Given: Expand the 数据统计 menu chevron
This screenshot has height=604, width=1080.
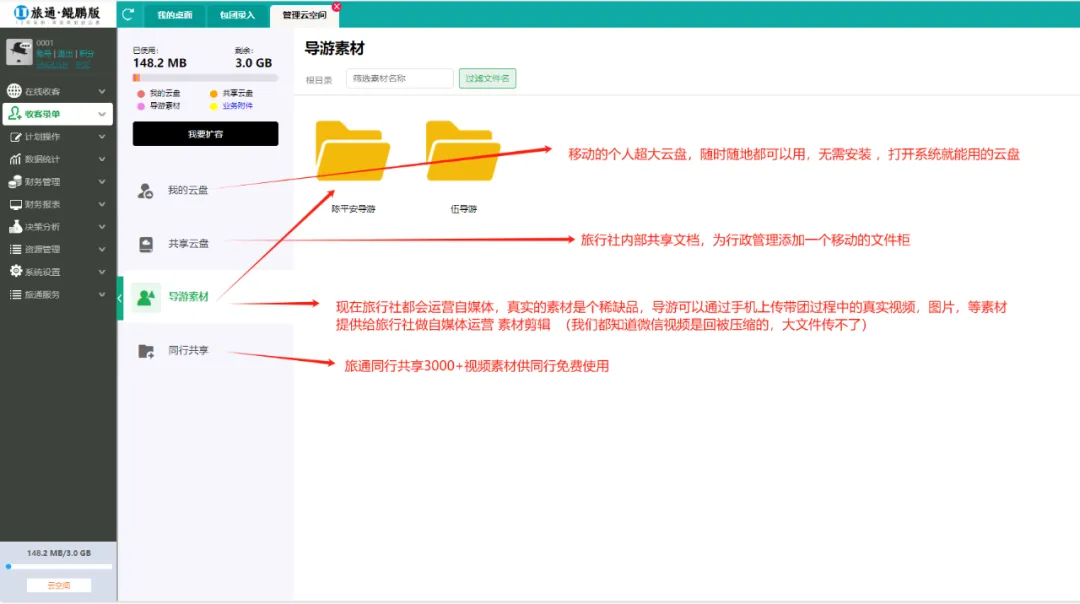Looking at the screenshot, I should 102,159.
